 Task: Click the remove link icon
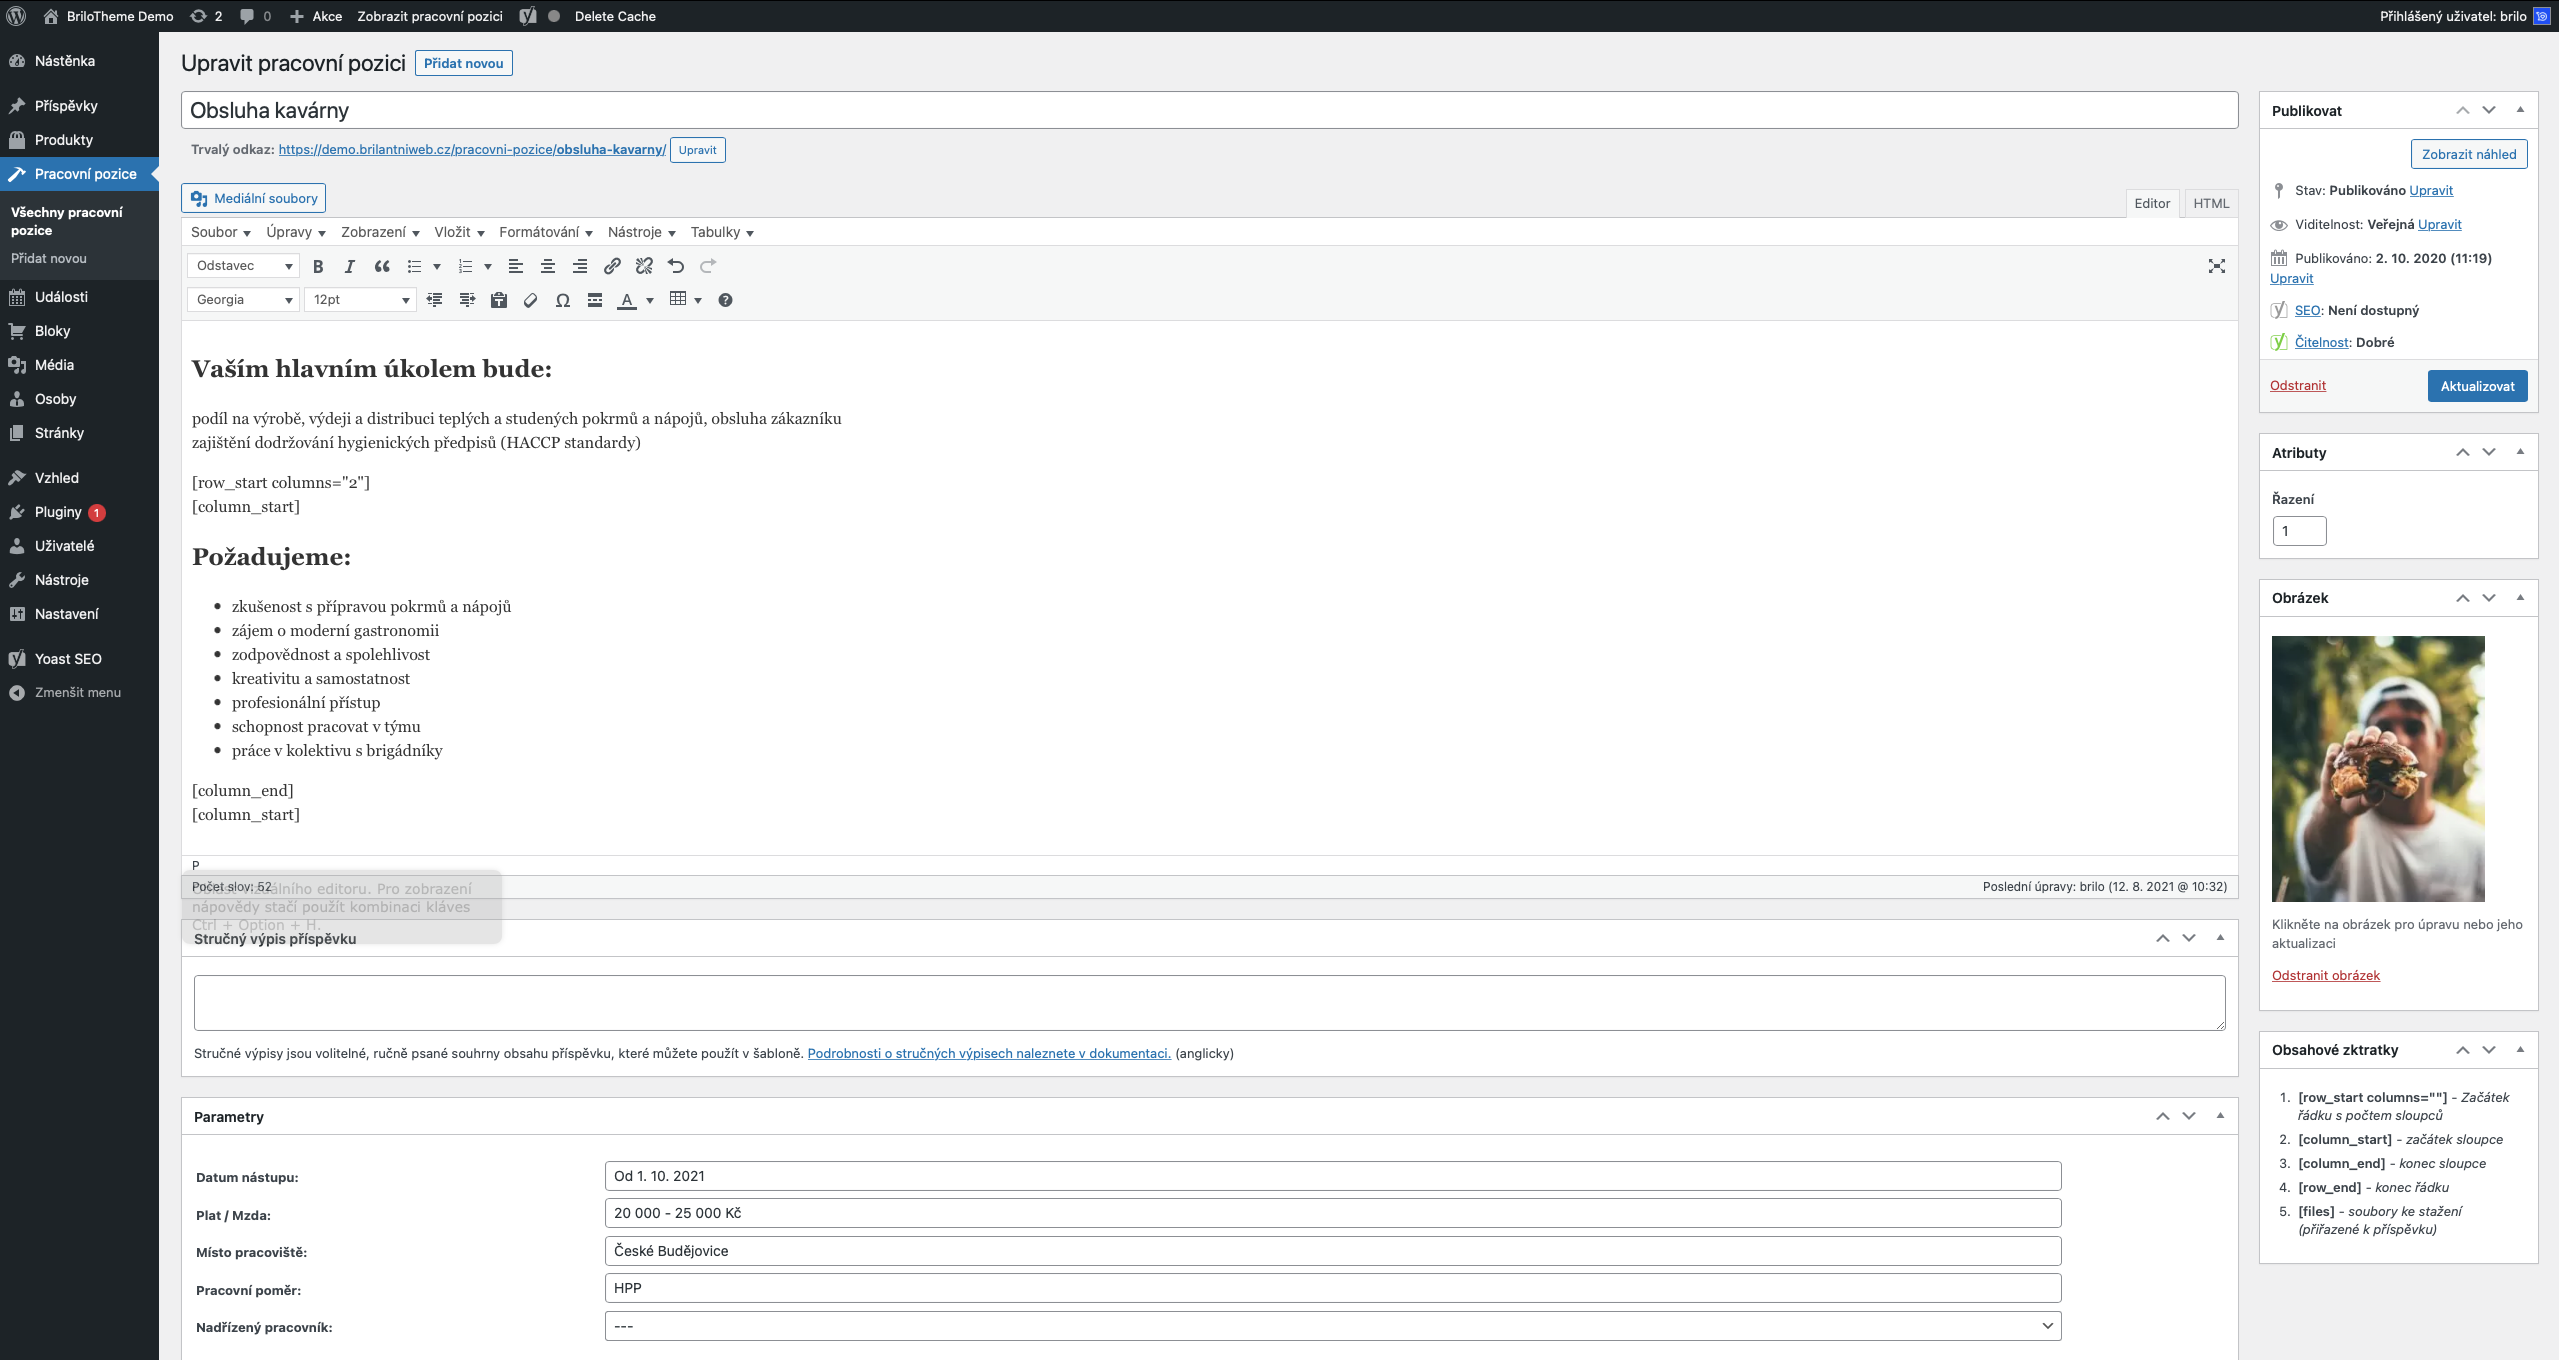pyautogui.click(x=644, y=266)
